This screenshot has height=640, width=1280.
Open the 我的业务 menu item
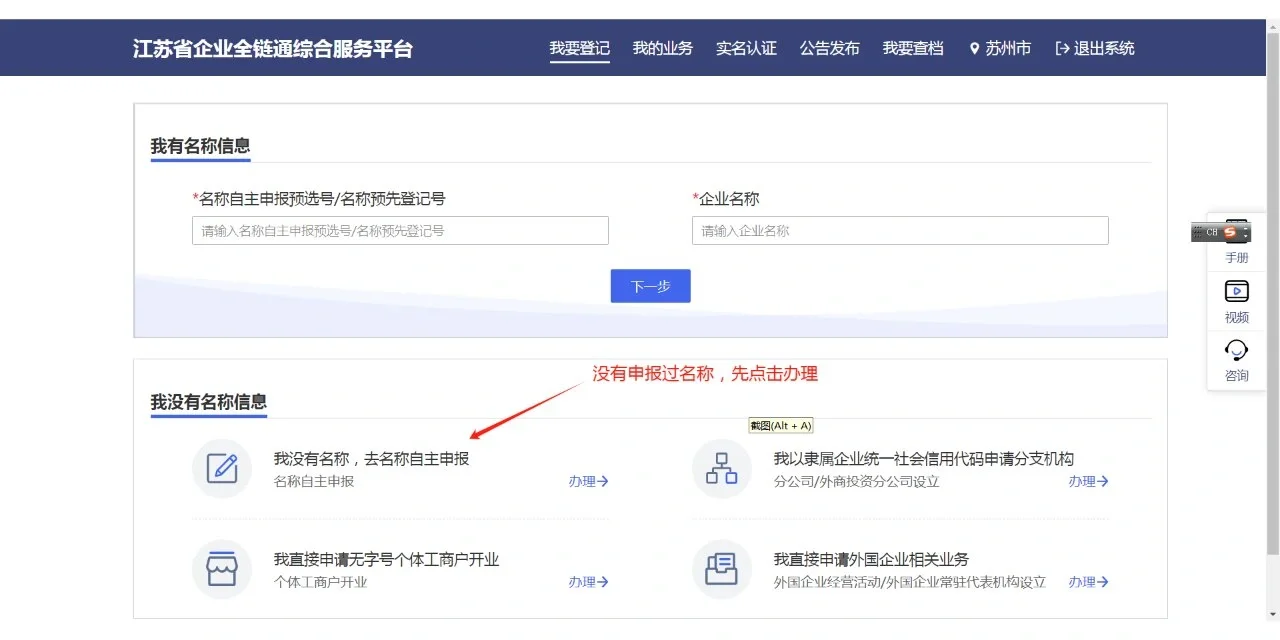tap(662, 48)
